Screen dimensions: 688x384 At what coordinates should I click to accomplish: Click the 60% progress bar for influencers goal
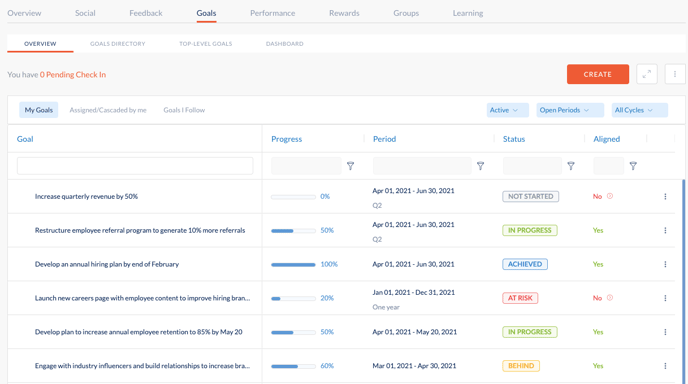click(x=293, y=366)
